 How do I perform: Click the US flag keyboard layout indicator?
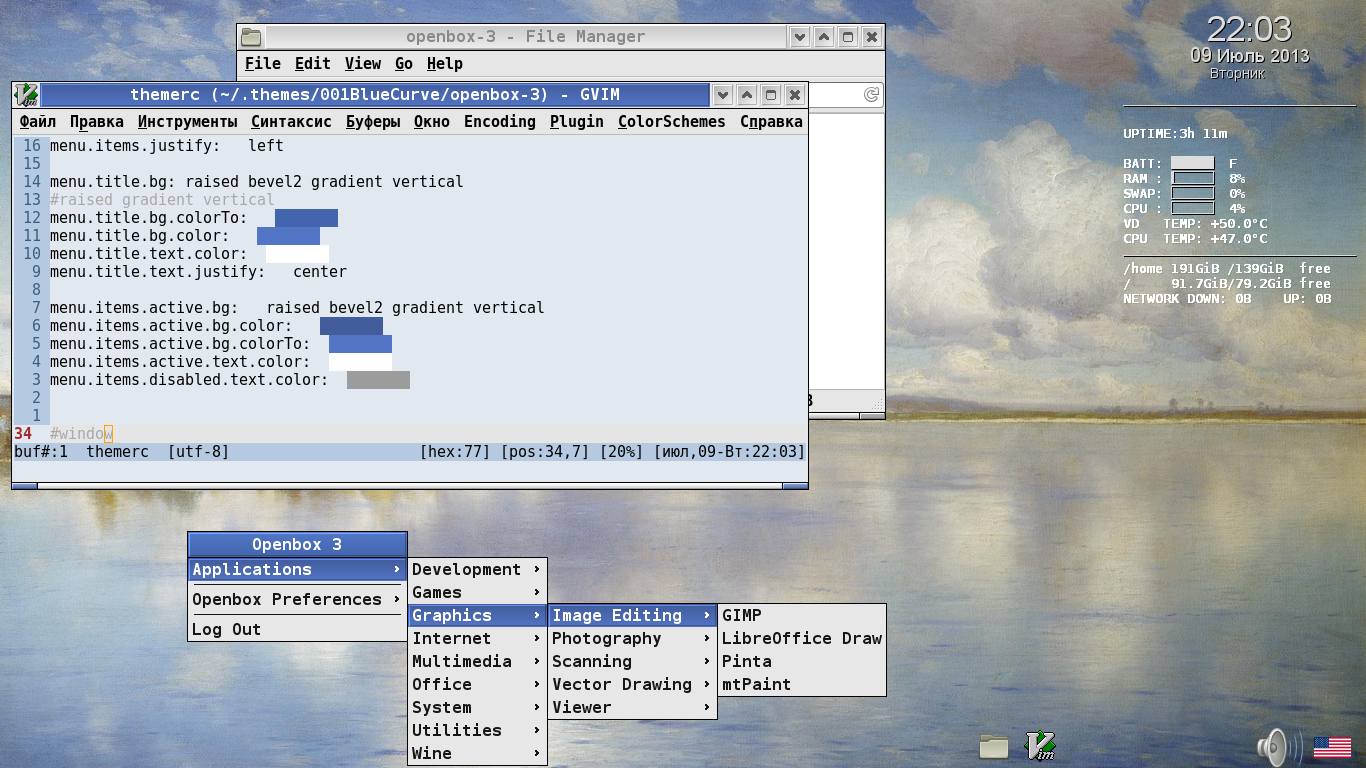pos(1332,747)
